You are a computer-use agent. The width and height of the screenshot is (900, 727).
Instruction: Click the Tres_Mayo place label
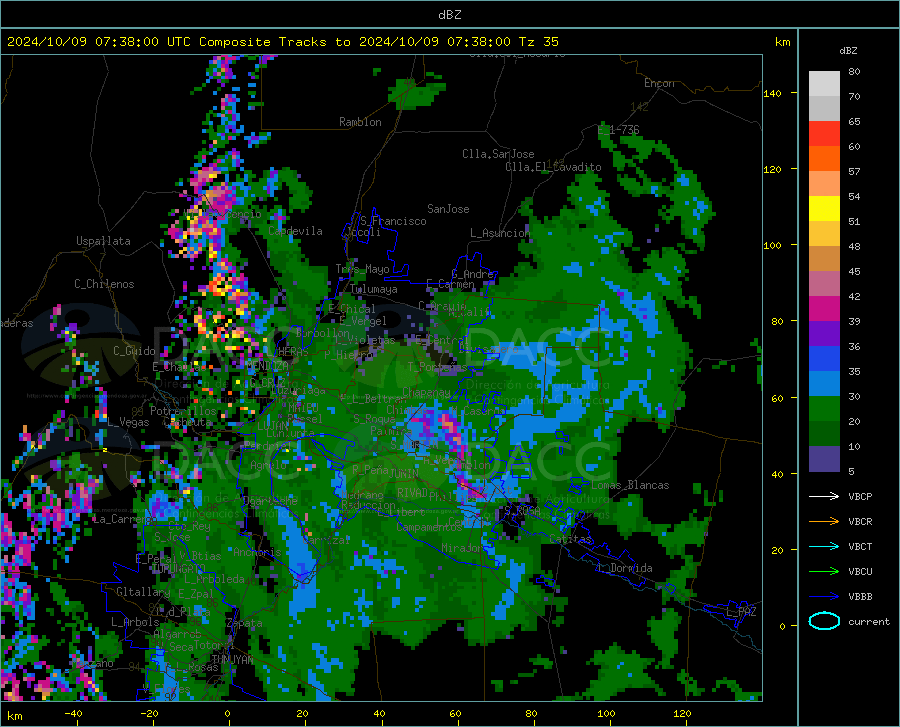363,269
